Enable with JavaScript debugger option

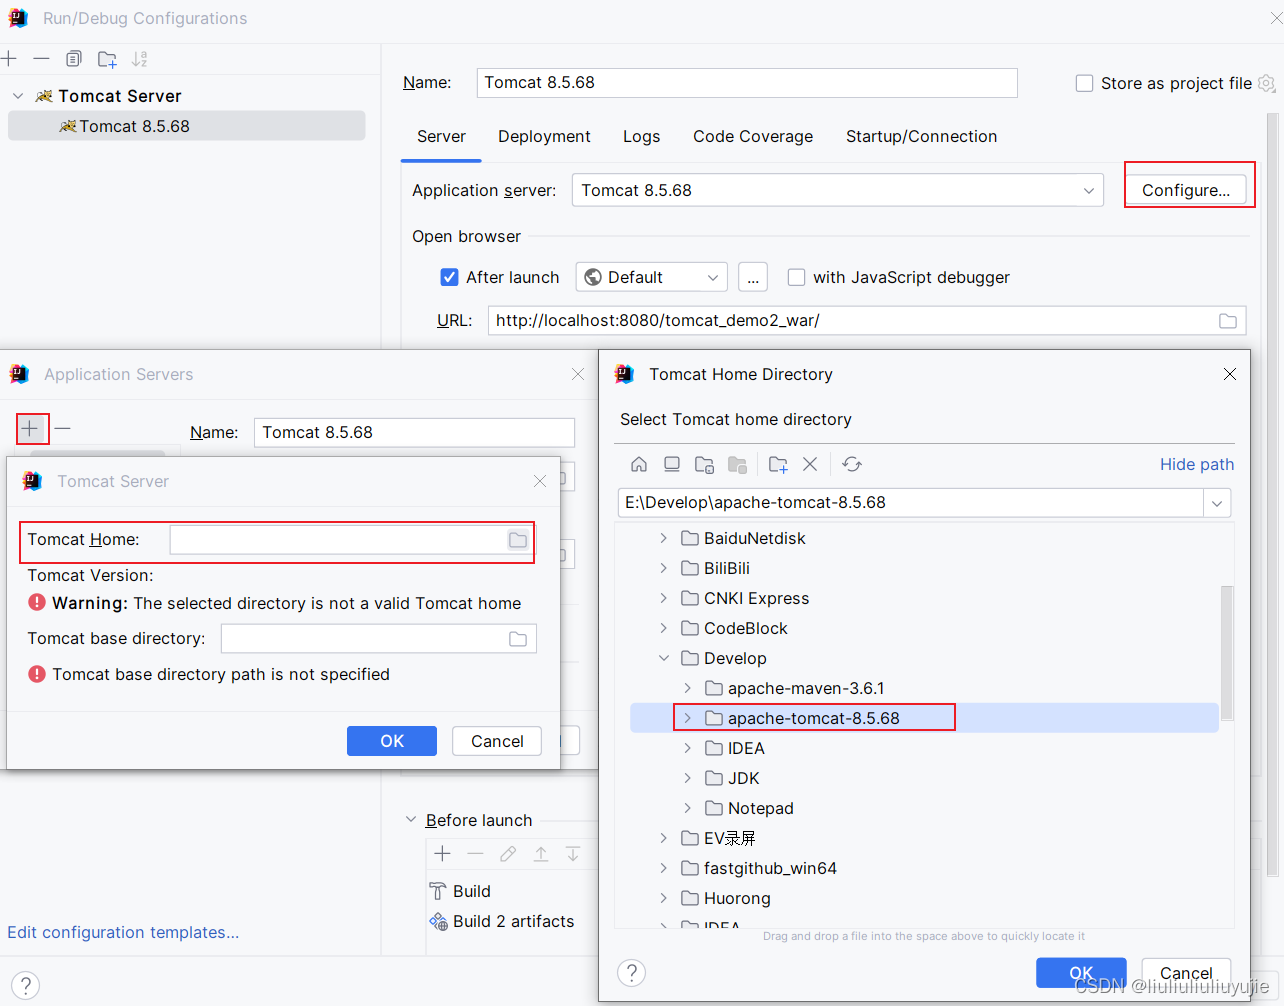[797, 277]
